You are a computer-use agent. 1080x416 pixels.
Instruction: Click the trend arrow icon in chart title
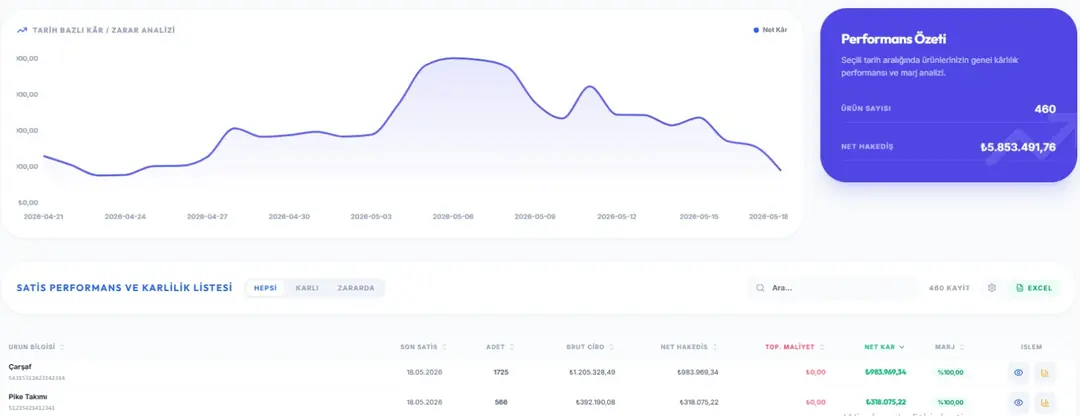22,30
